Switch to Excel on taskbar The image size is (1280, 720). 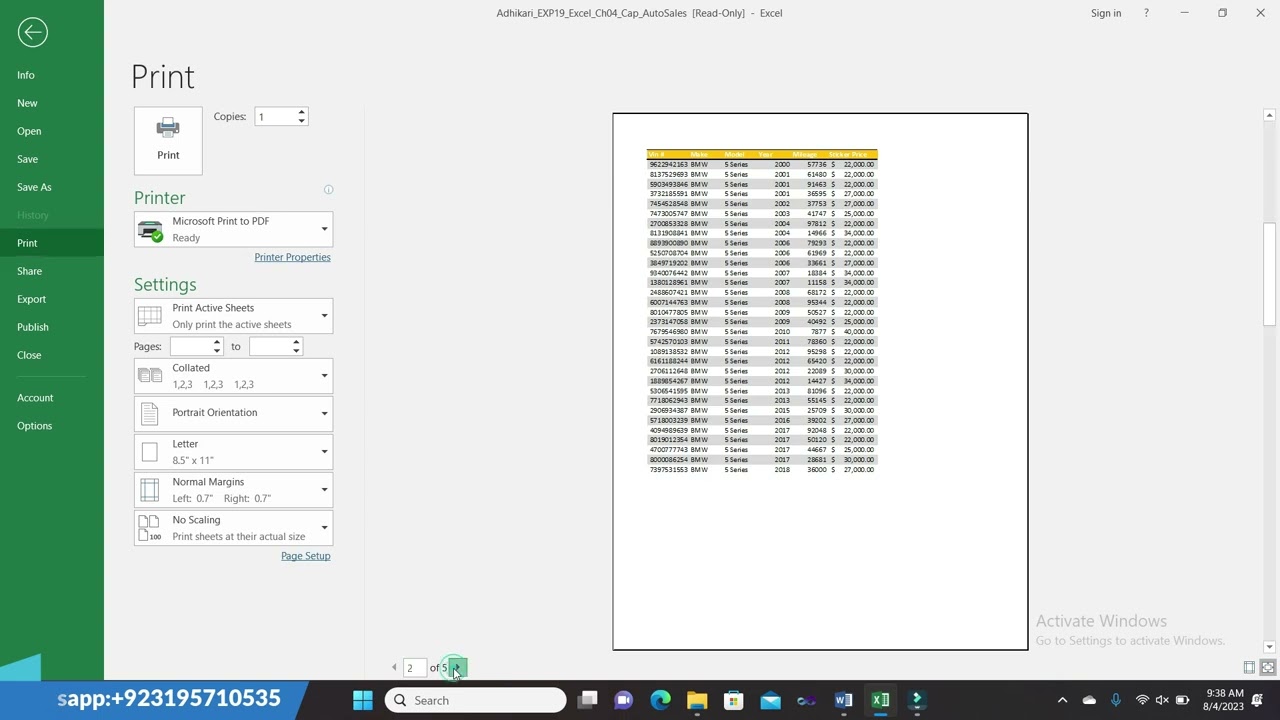(x=880, y=700)
